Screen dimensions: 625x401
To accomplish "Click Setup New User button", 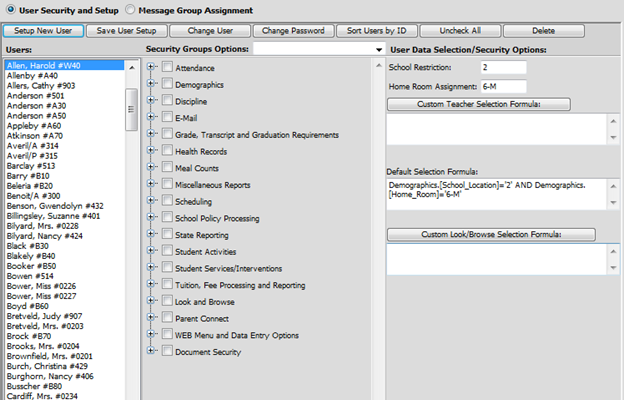I will tap(43, 31).
